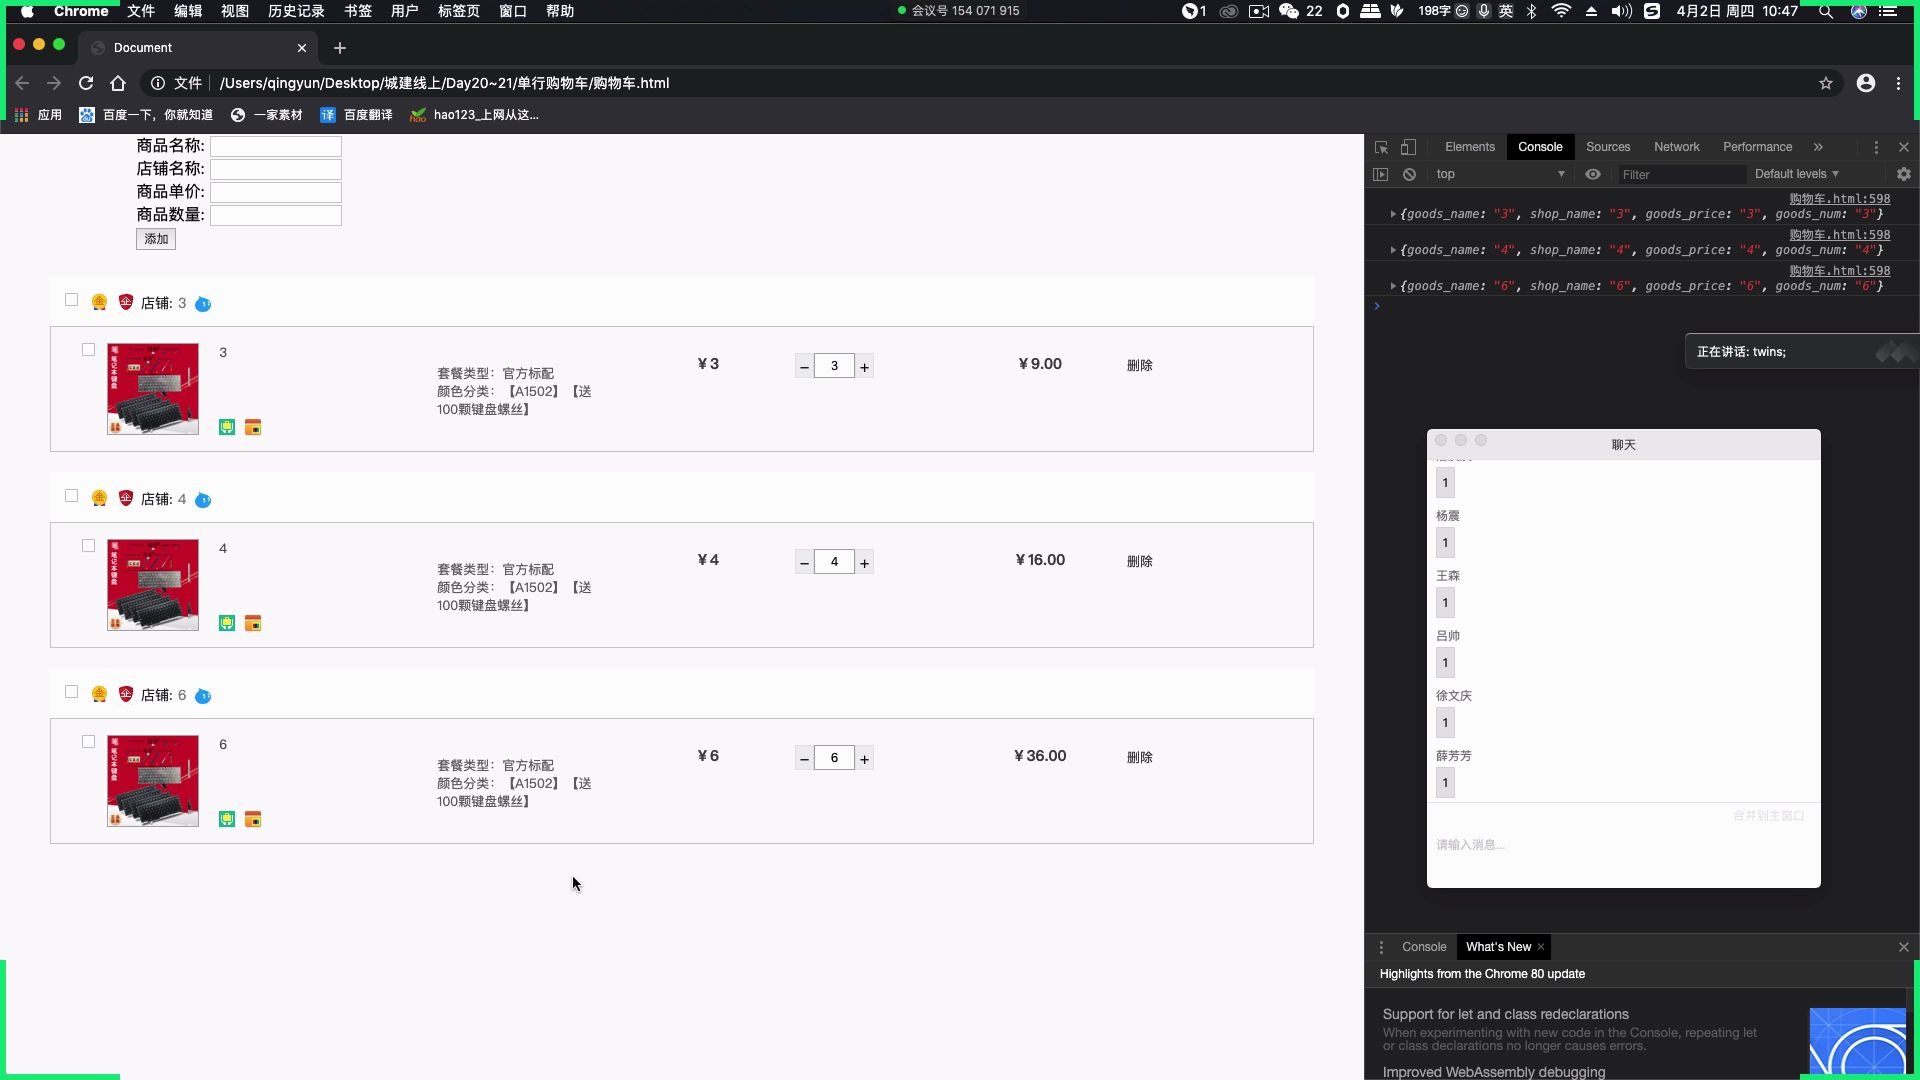Click the browser reload icon
The height and width of the screenshot is (1080, 1920).
pos(86,83)
